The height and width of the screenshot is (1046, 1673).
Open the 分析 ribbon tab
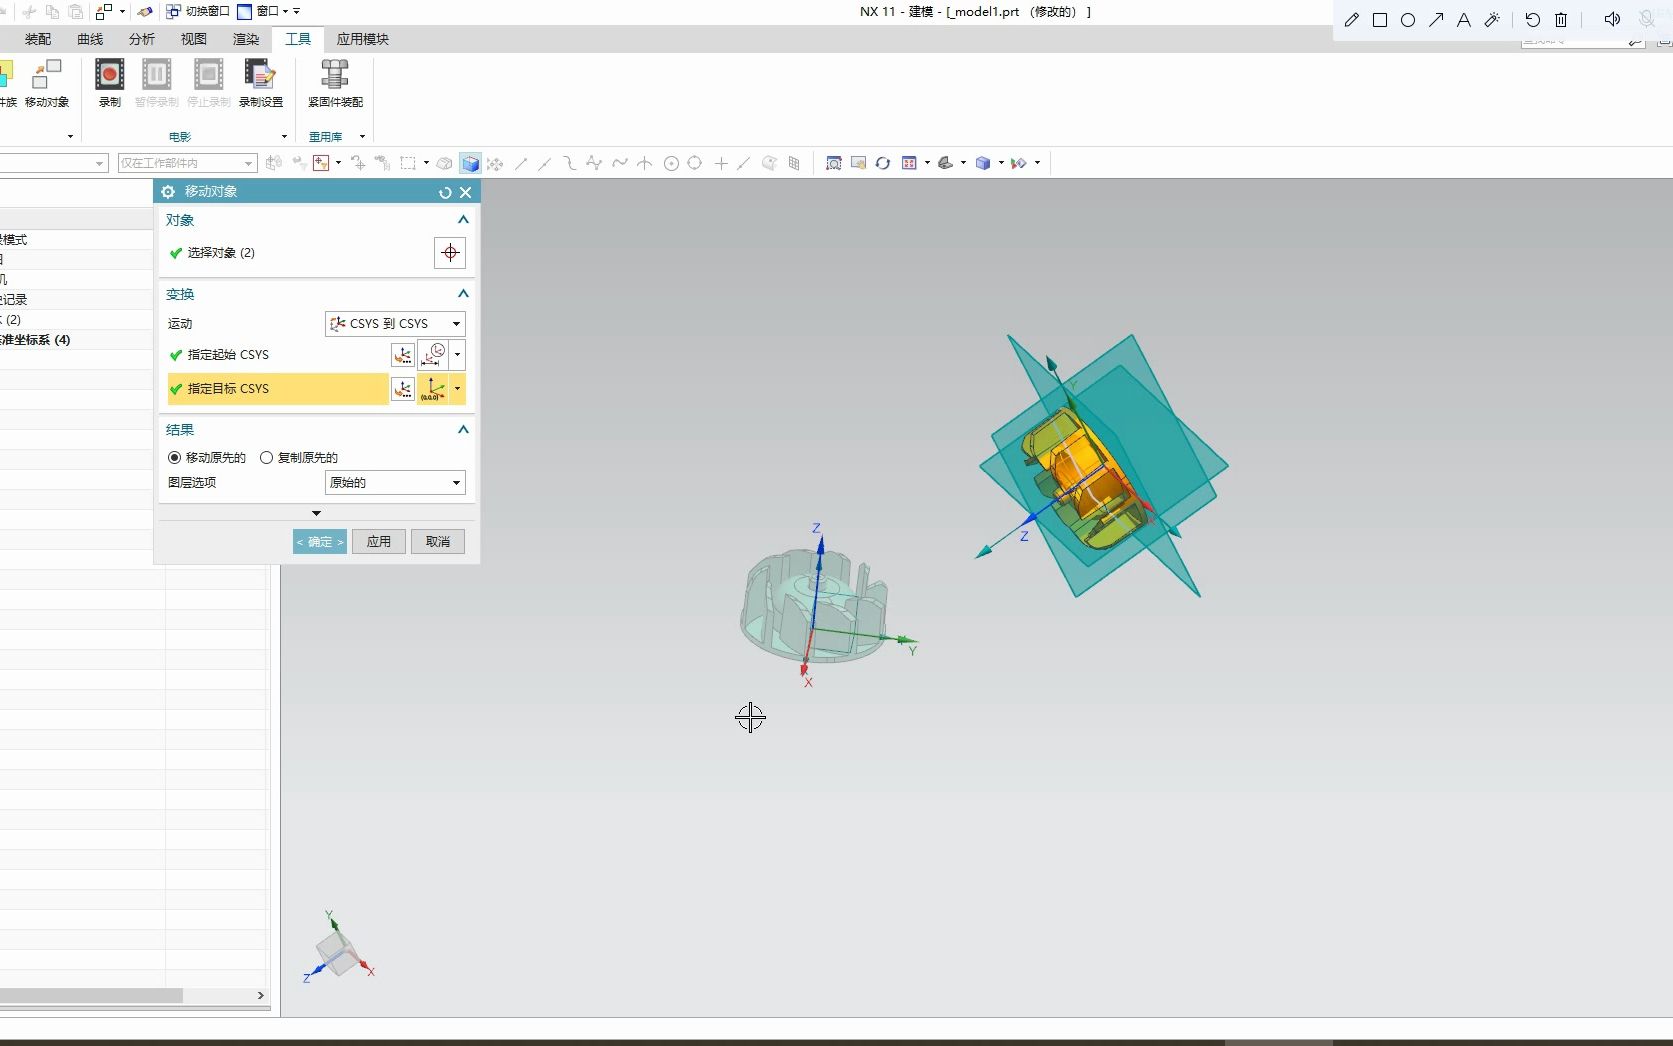click(142, 39)
